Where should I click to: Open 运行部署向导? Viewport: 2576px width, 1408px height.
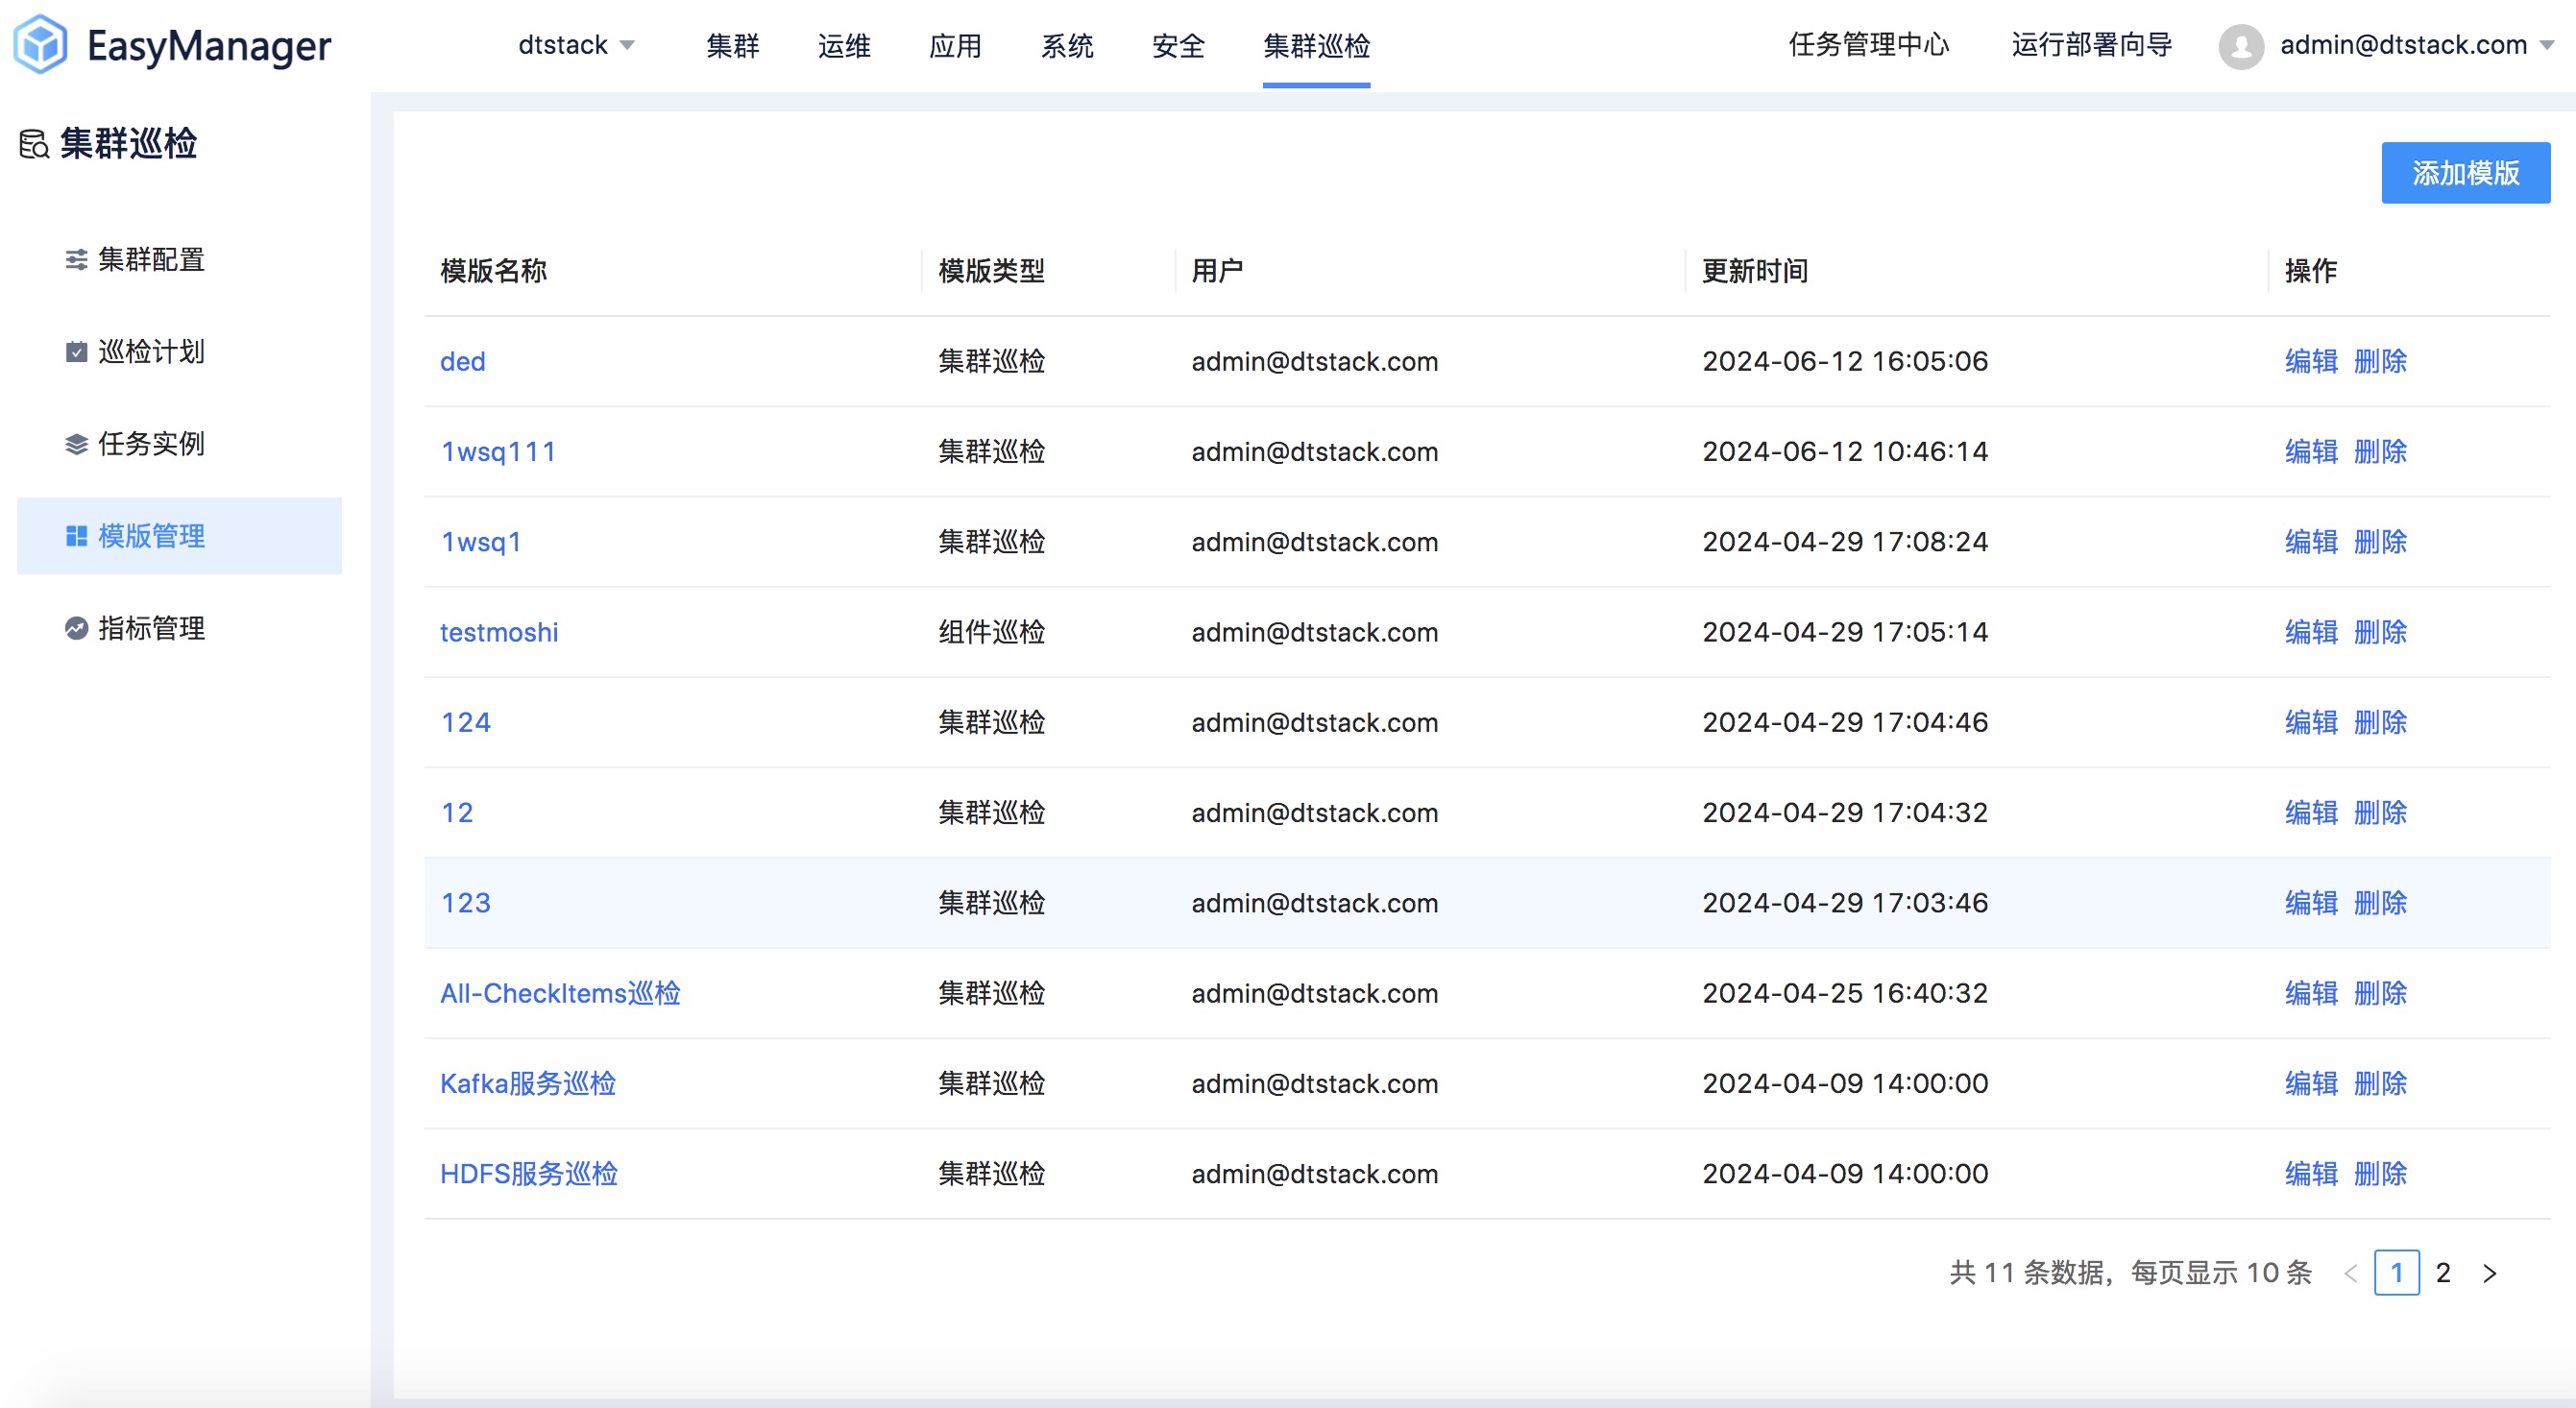2091,45
